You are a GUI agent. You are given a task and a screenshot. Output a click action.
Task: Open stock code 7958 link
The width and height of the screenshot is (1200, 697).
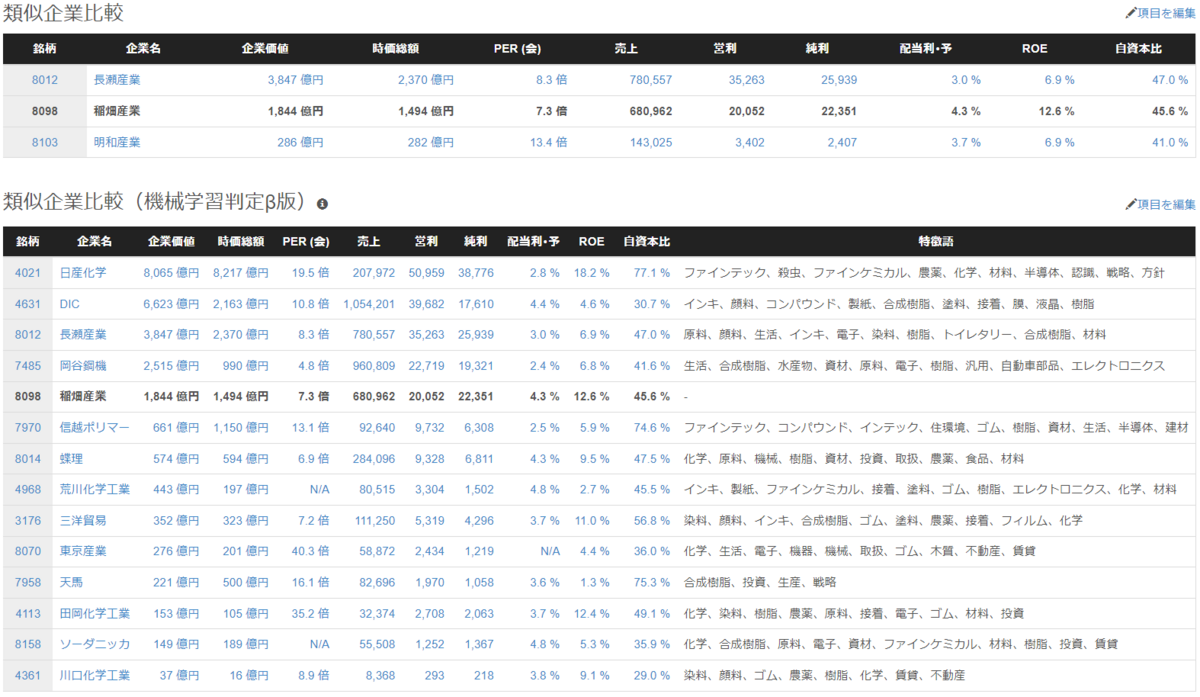coord(28,582)
